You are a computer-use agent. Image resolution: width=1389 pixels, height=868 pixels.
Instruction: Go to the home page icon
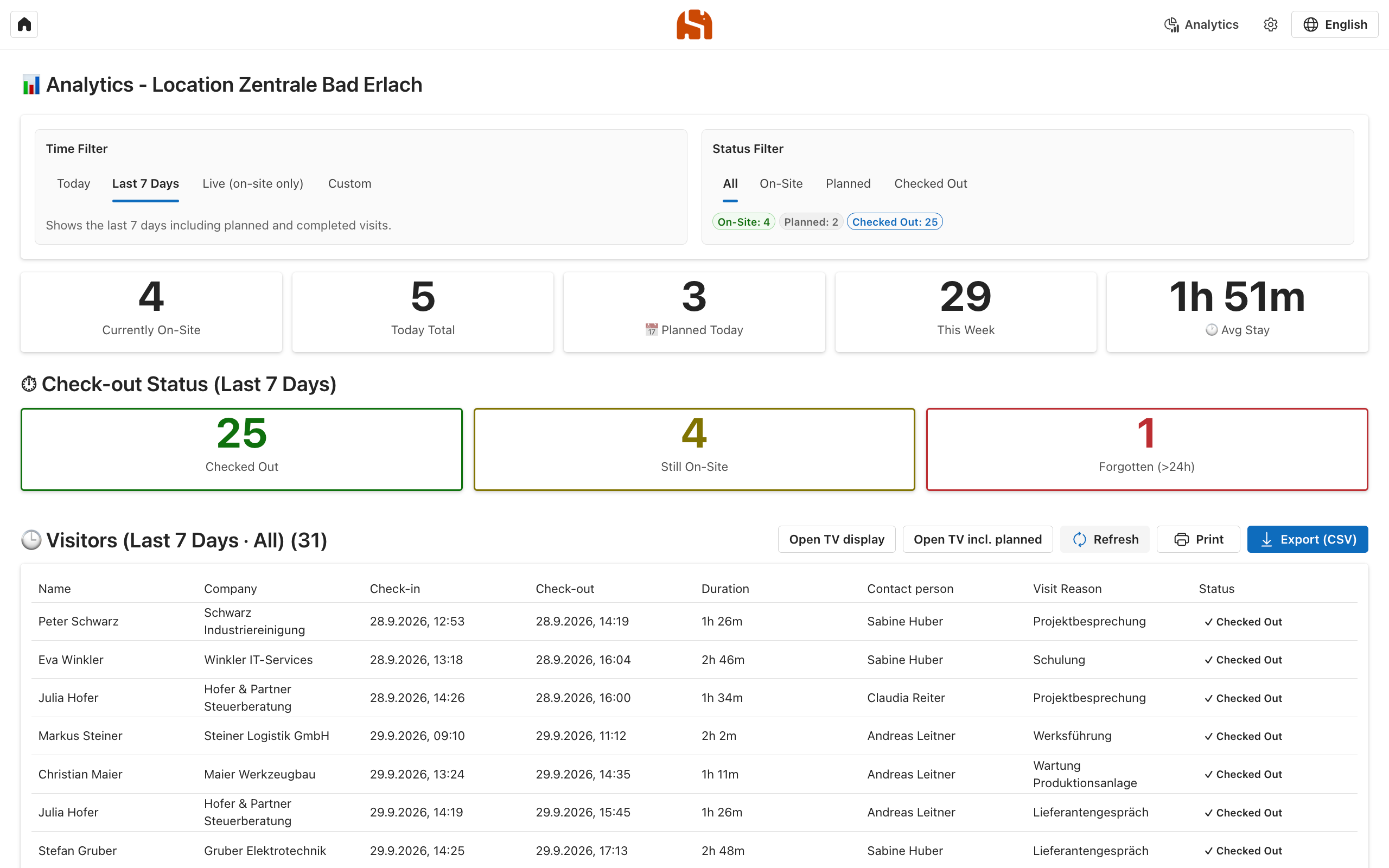24,25
